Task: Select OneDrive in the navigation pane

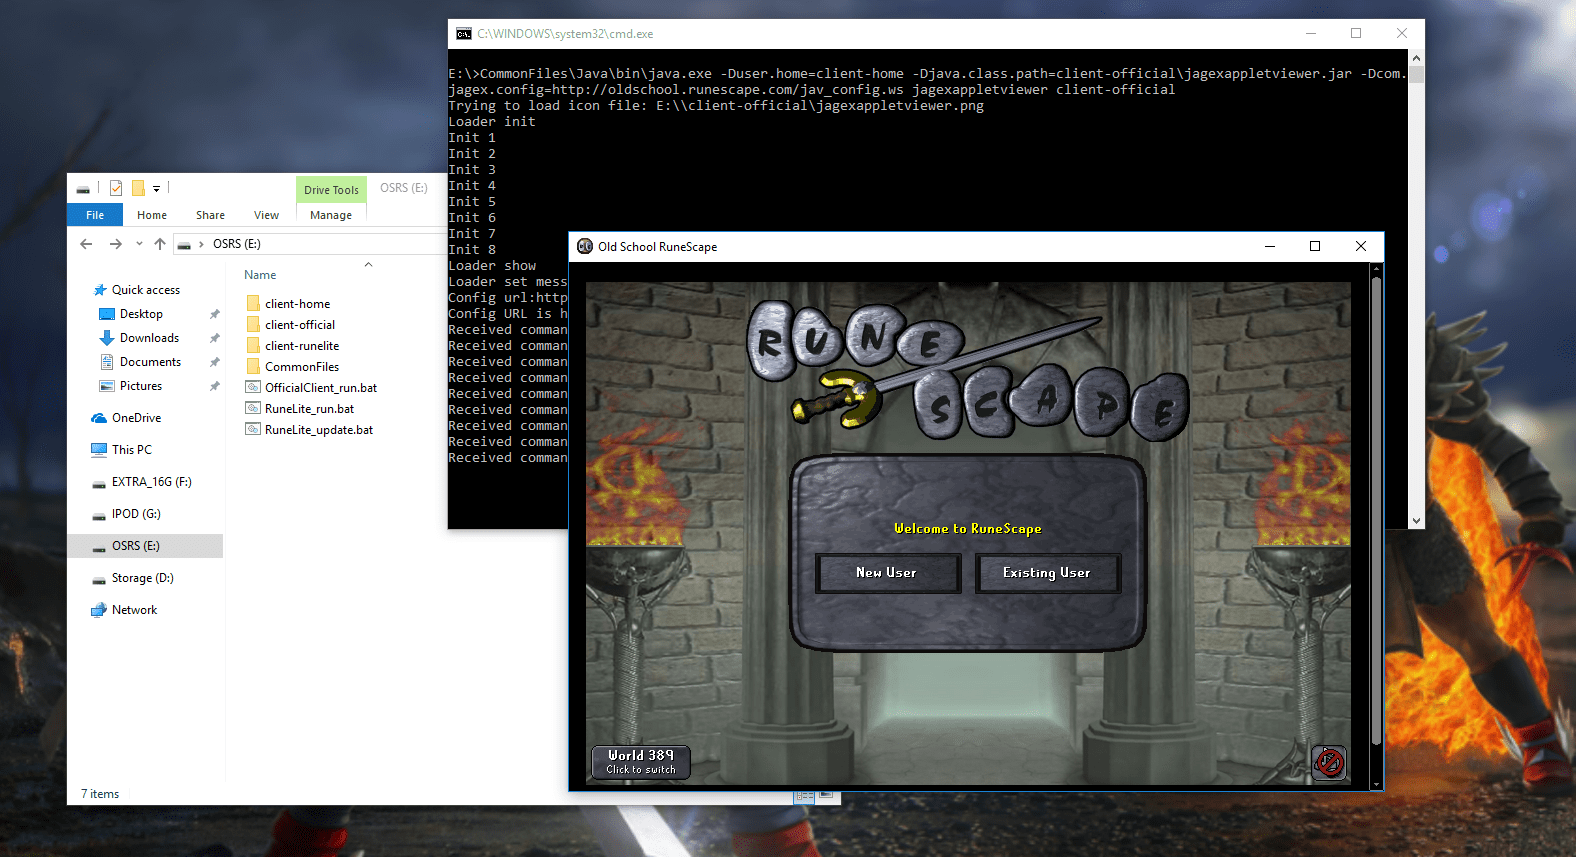Action: [x=136, y=418]
